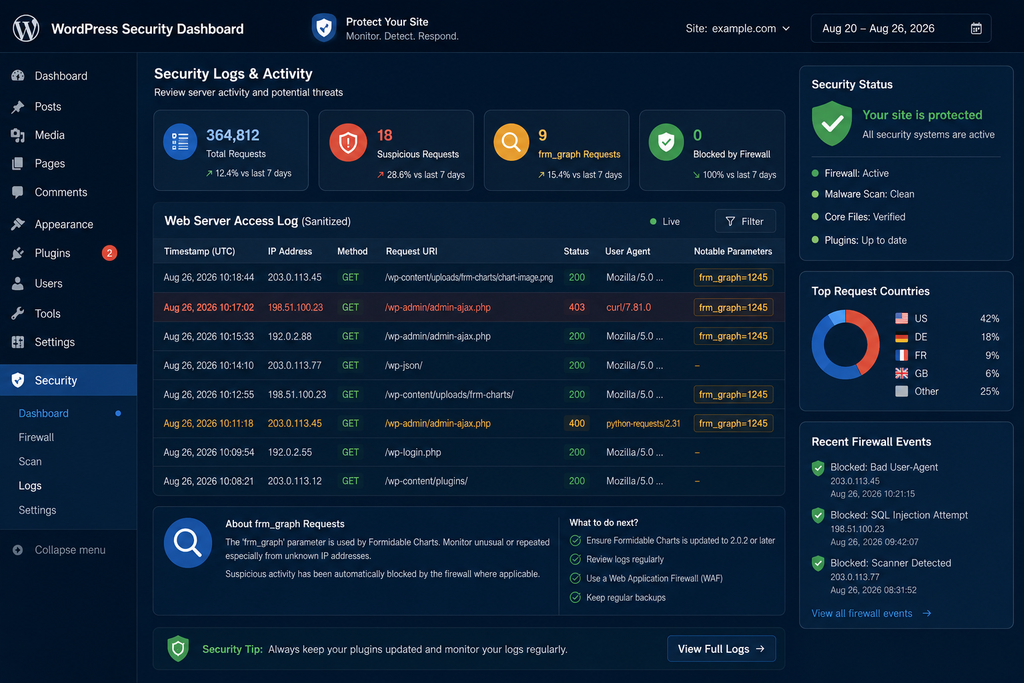Open the Aug 20 – Aug 26, 2026 date picker
Image resolution: width=1024 pixels, height=683 pixels.
pyautogui.click(x=901, y=28)
